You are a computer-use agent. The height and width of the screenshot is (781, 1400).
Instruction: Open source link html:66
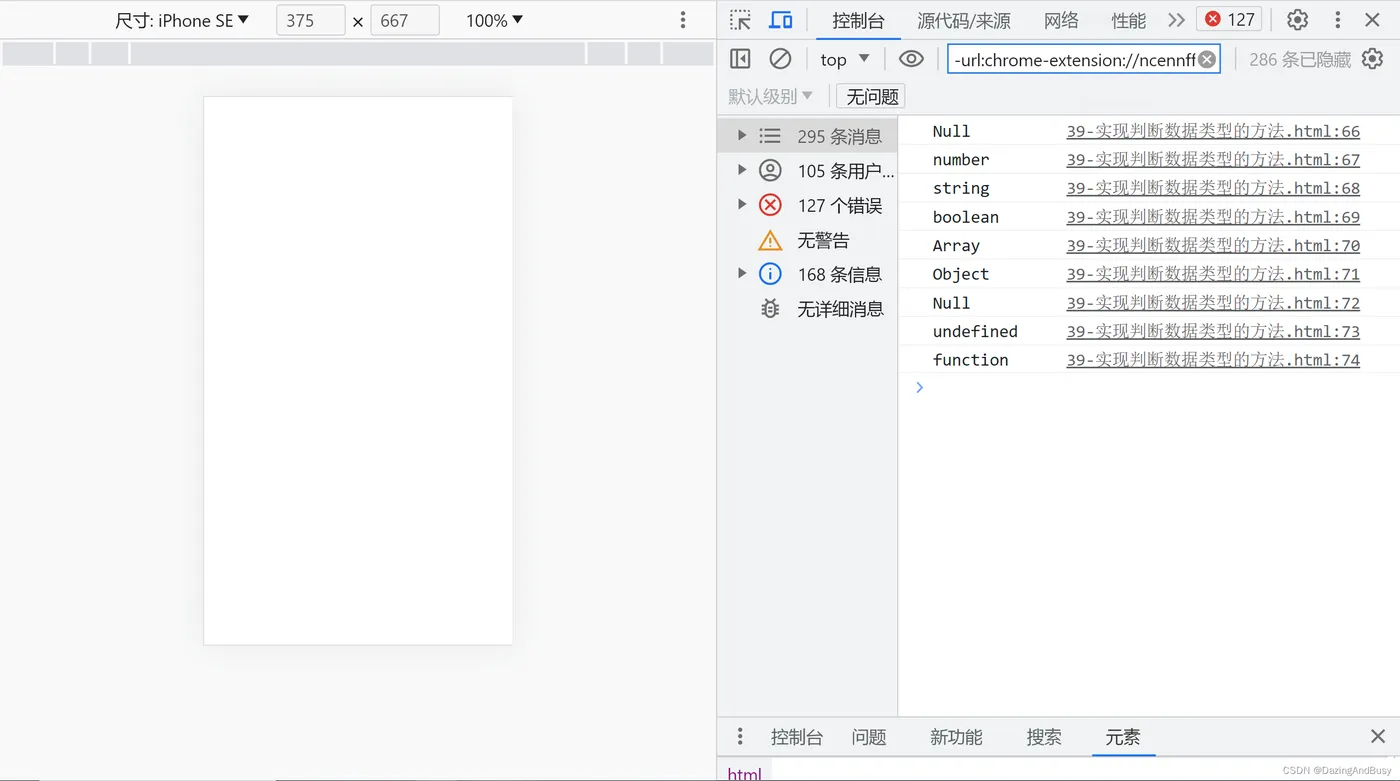click(x=1213, y=131)
